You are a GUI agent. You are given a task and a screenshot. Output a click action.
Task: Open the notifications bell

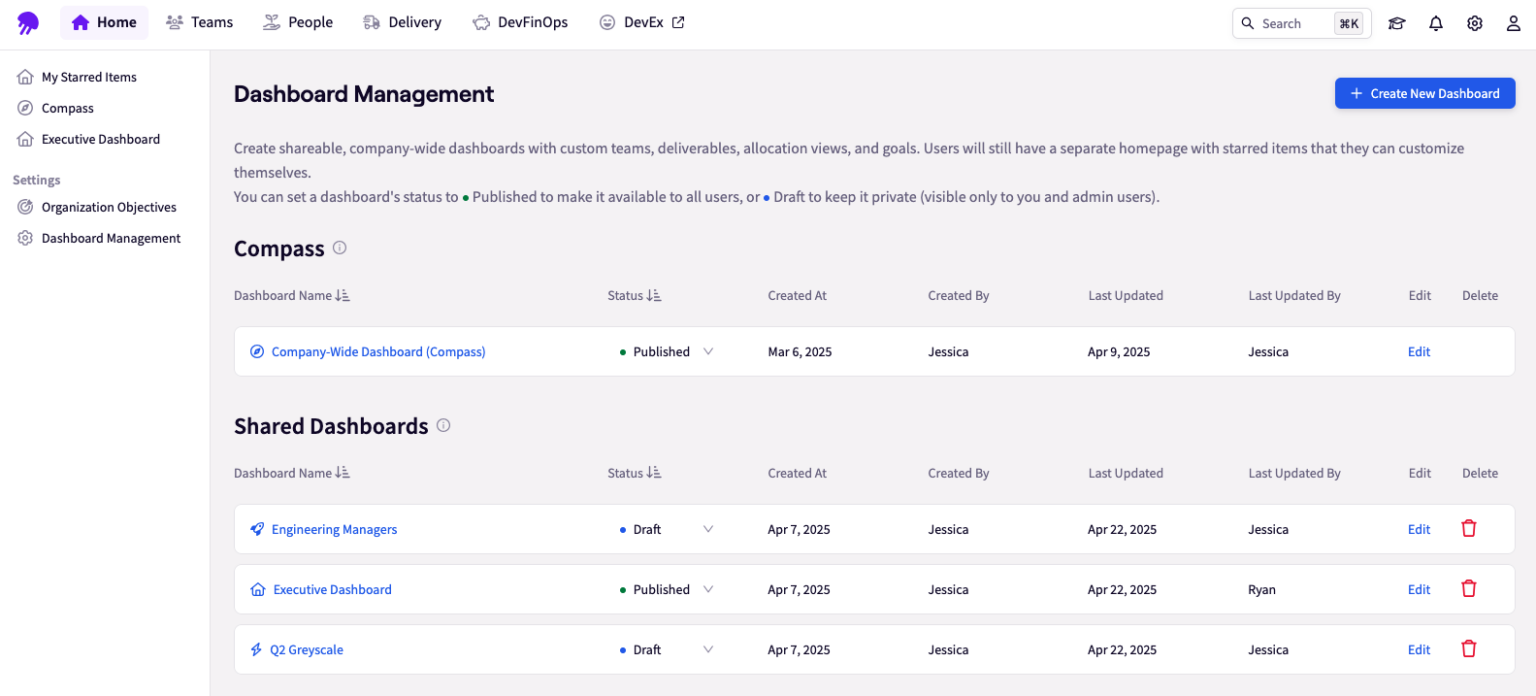coord(1436,22)
